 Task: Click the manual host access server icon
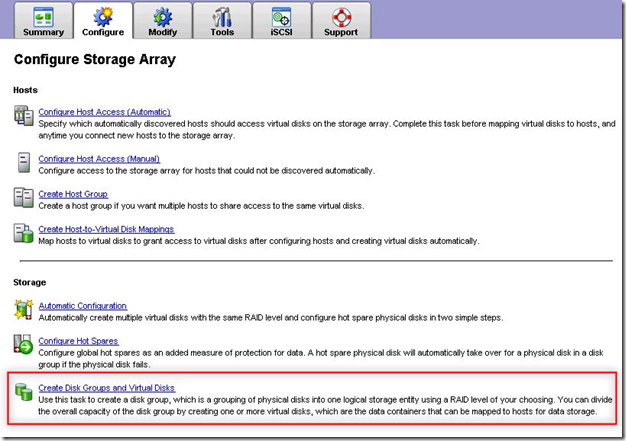(24, 162)
